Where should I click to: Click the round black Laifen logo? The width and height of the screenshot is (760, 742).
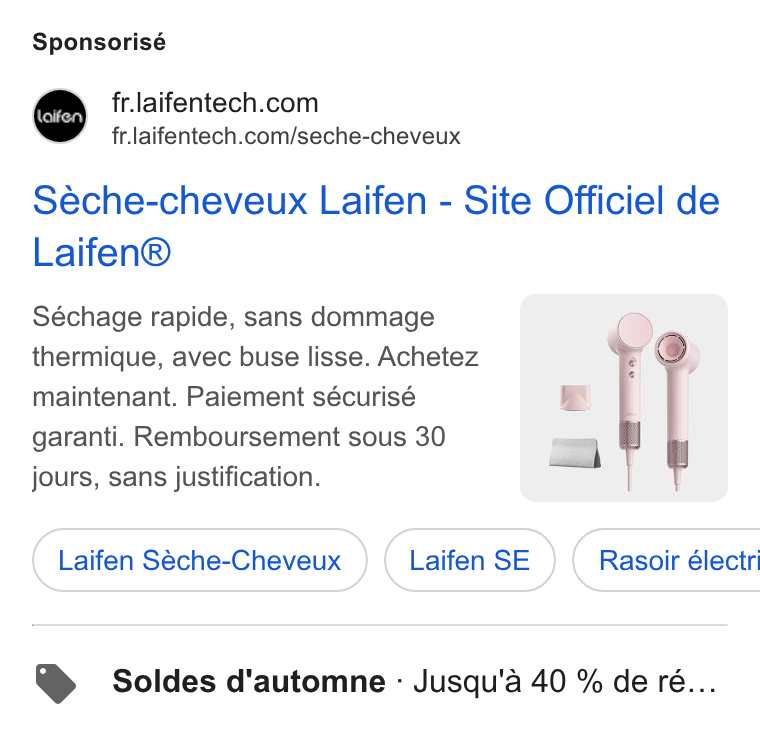click(x=60, y=116)
